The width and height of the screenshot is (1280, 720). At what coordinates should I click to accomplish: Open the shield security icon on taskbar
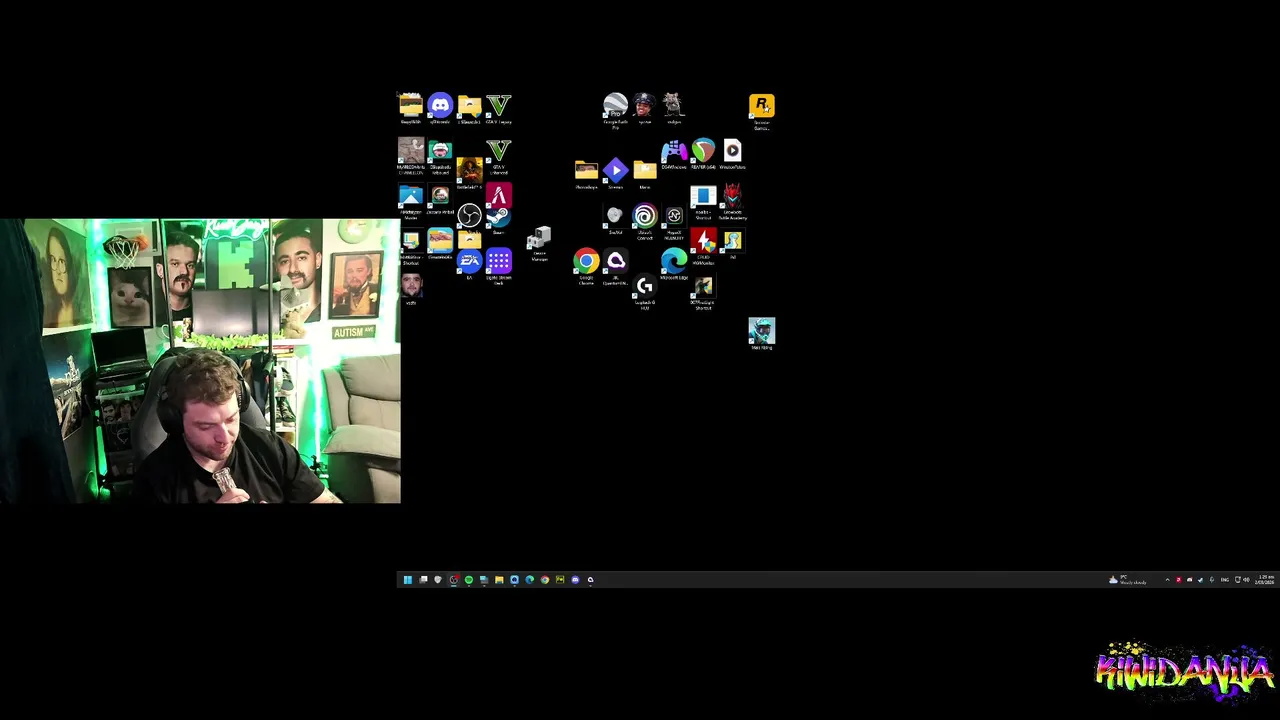438,580
